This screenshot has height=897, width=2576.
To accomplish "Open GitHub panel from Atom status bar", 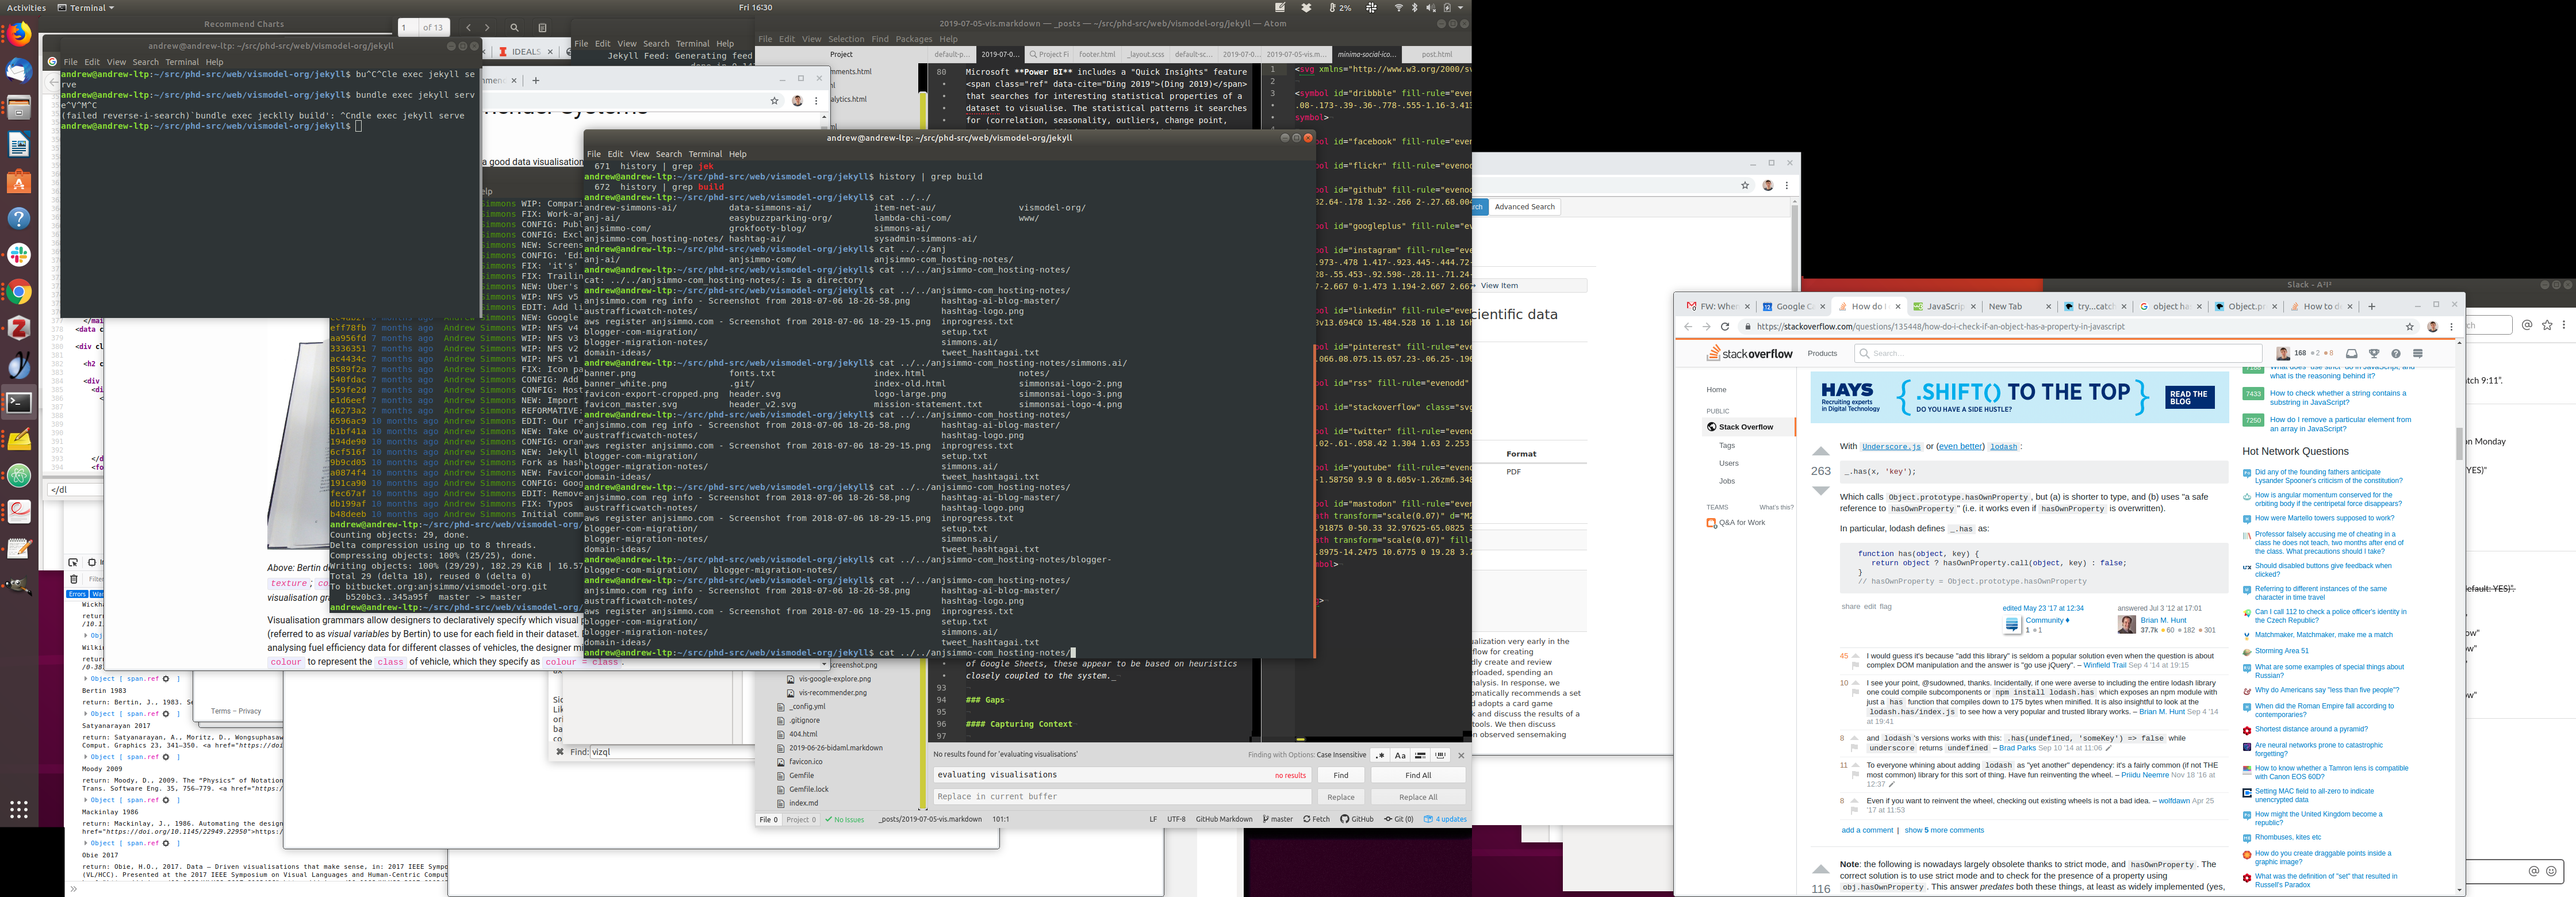I will [x=1356, y=819].
